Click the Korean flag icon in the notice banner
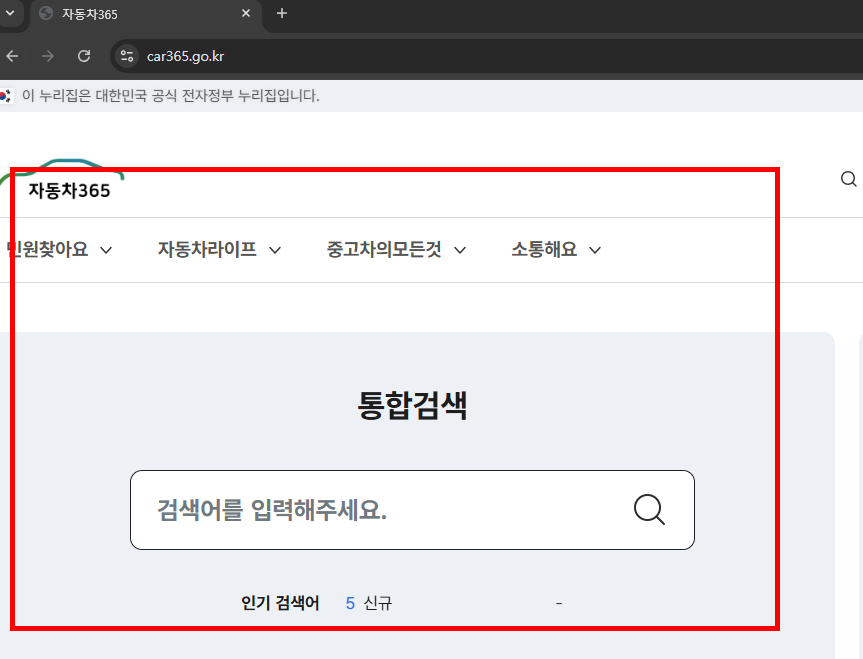The image size is (863, 659). coord(8,95)
